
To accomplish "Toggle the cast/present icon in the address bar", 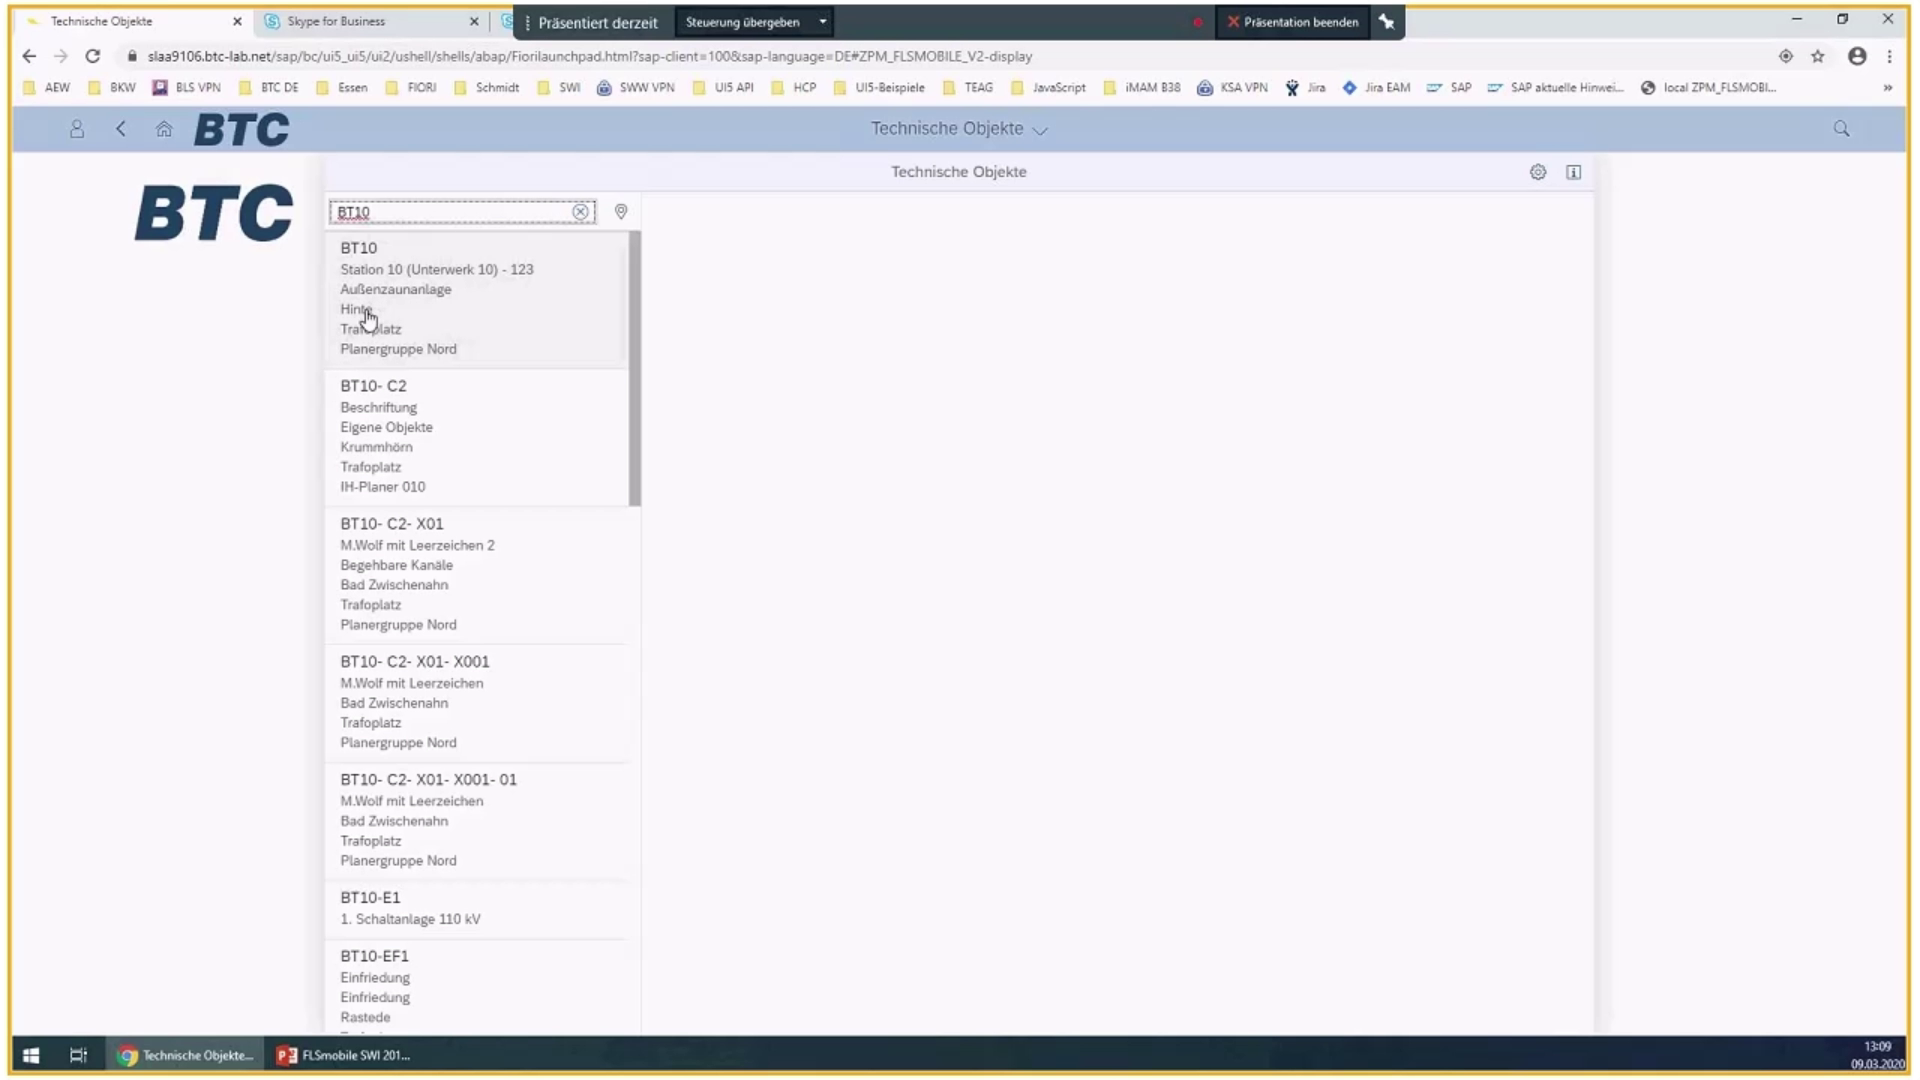I will [x=1787, y=57].
